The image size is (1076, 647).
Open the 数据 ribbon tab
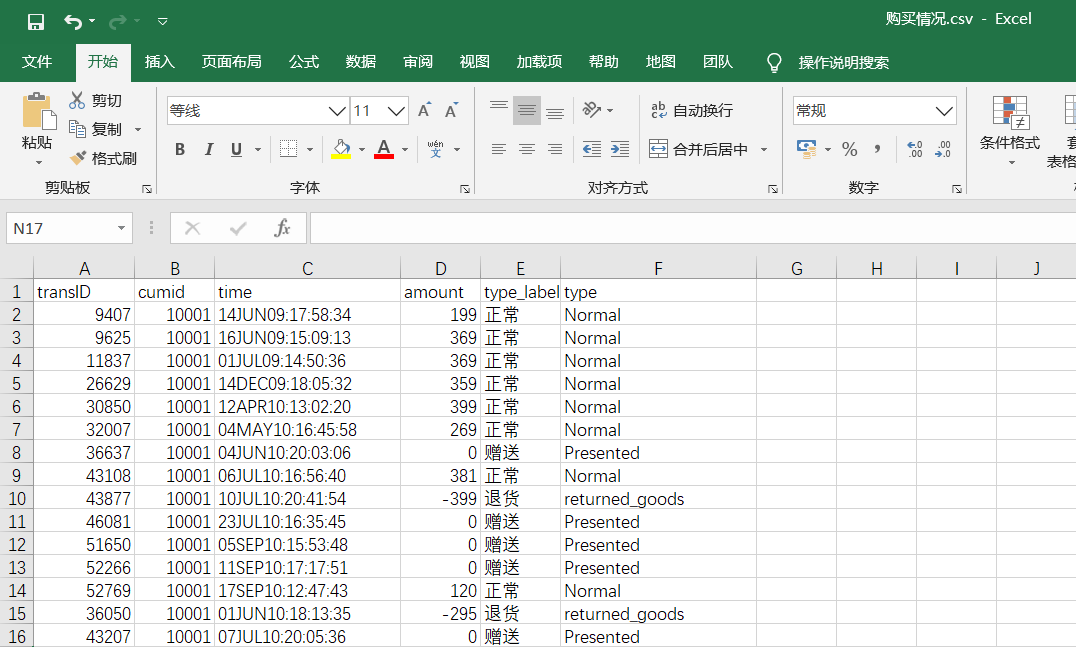click(359, 61)
